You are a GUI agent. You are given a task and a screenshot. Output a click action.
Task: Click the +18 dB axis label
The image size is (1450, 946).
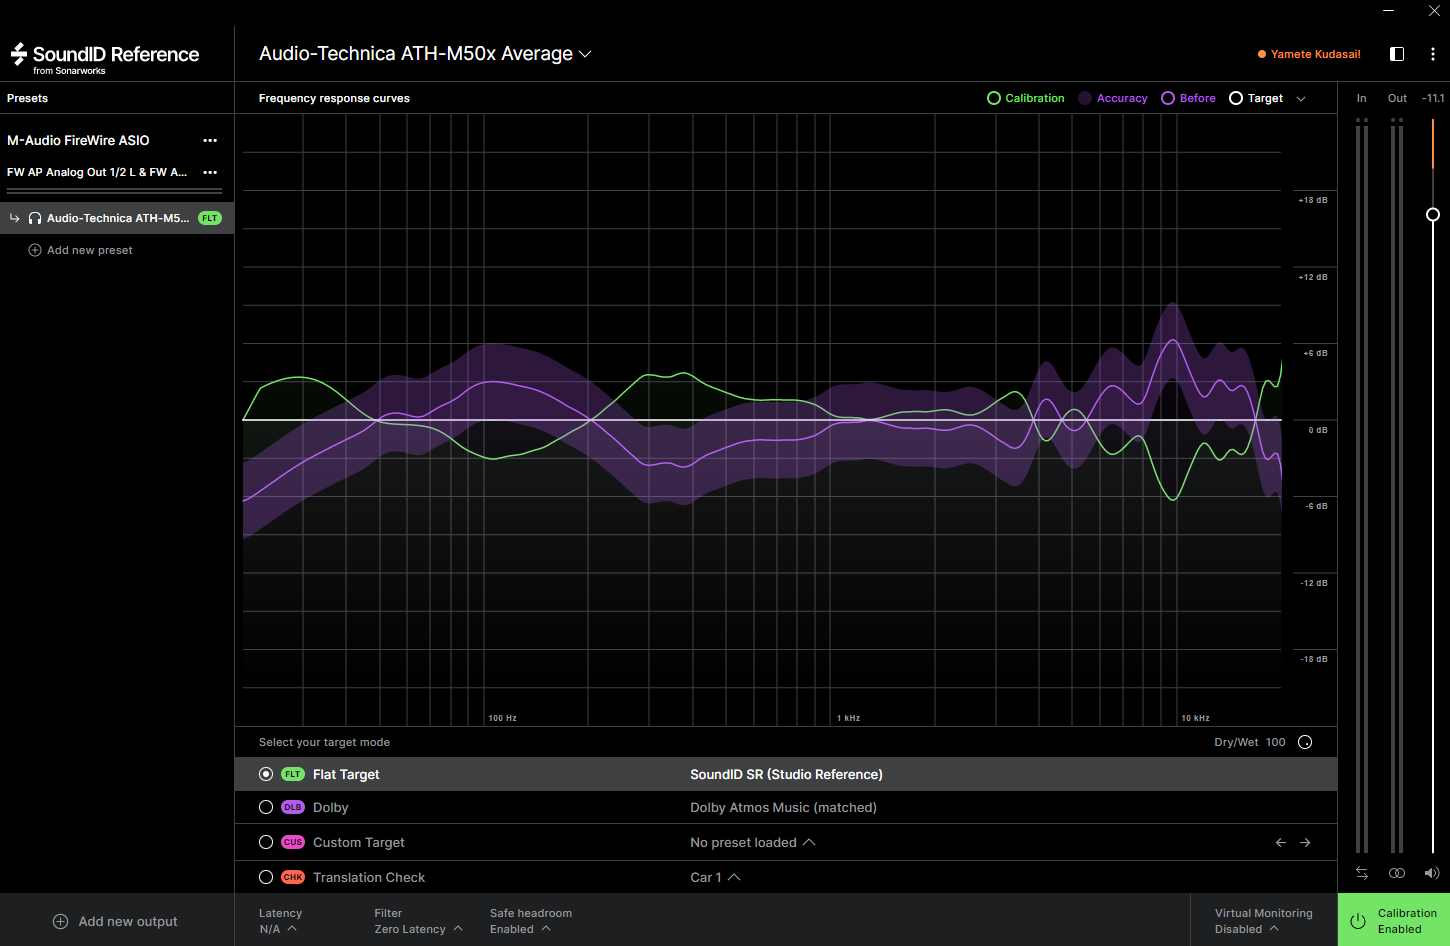point(1313,200)
